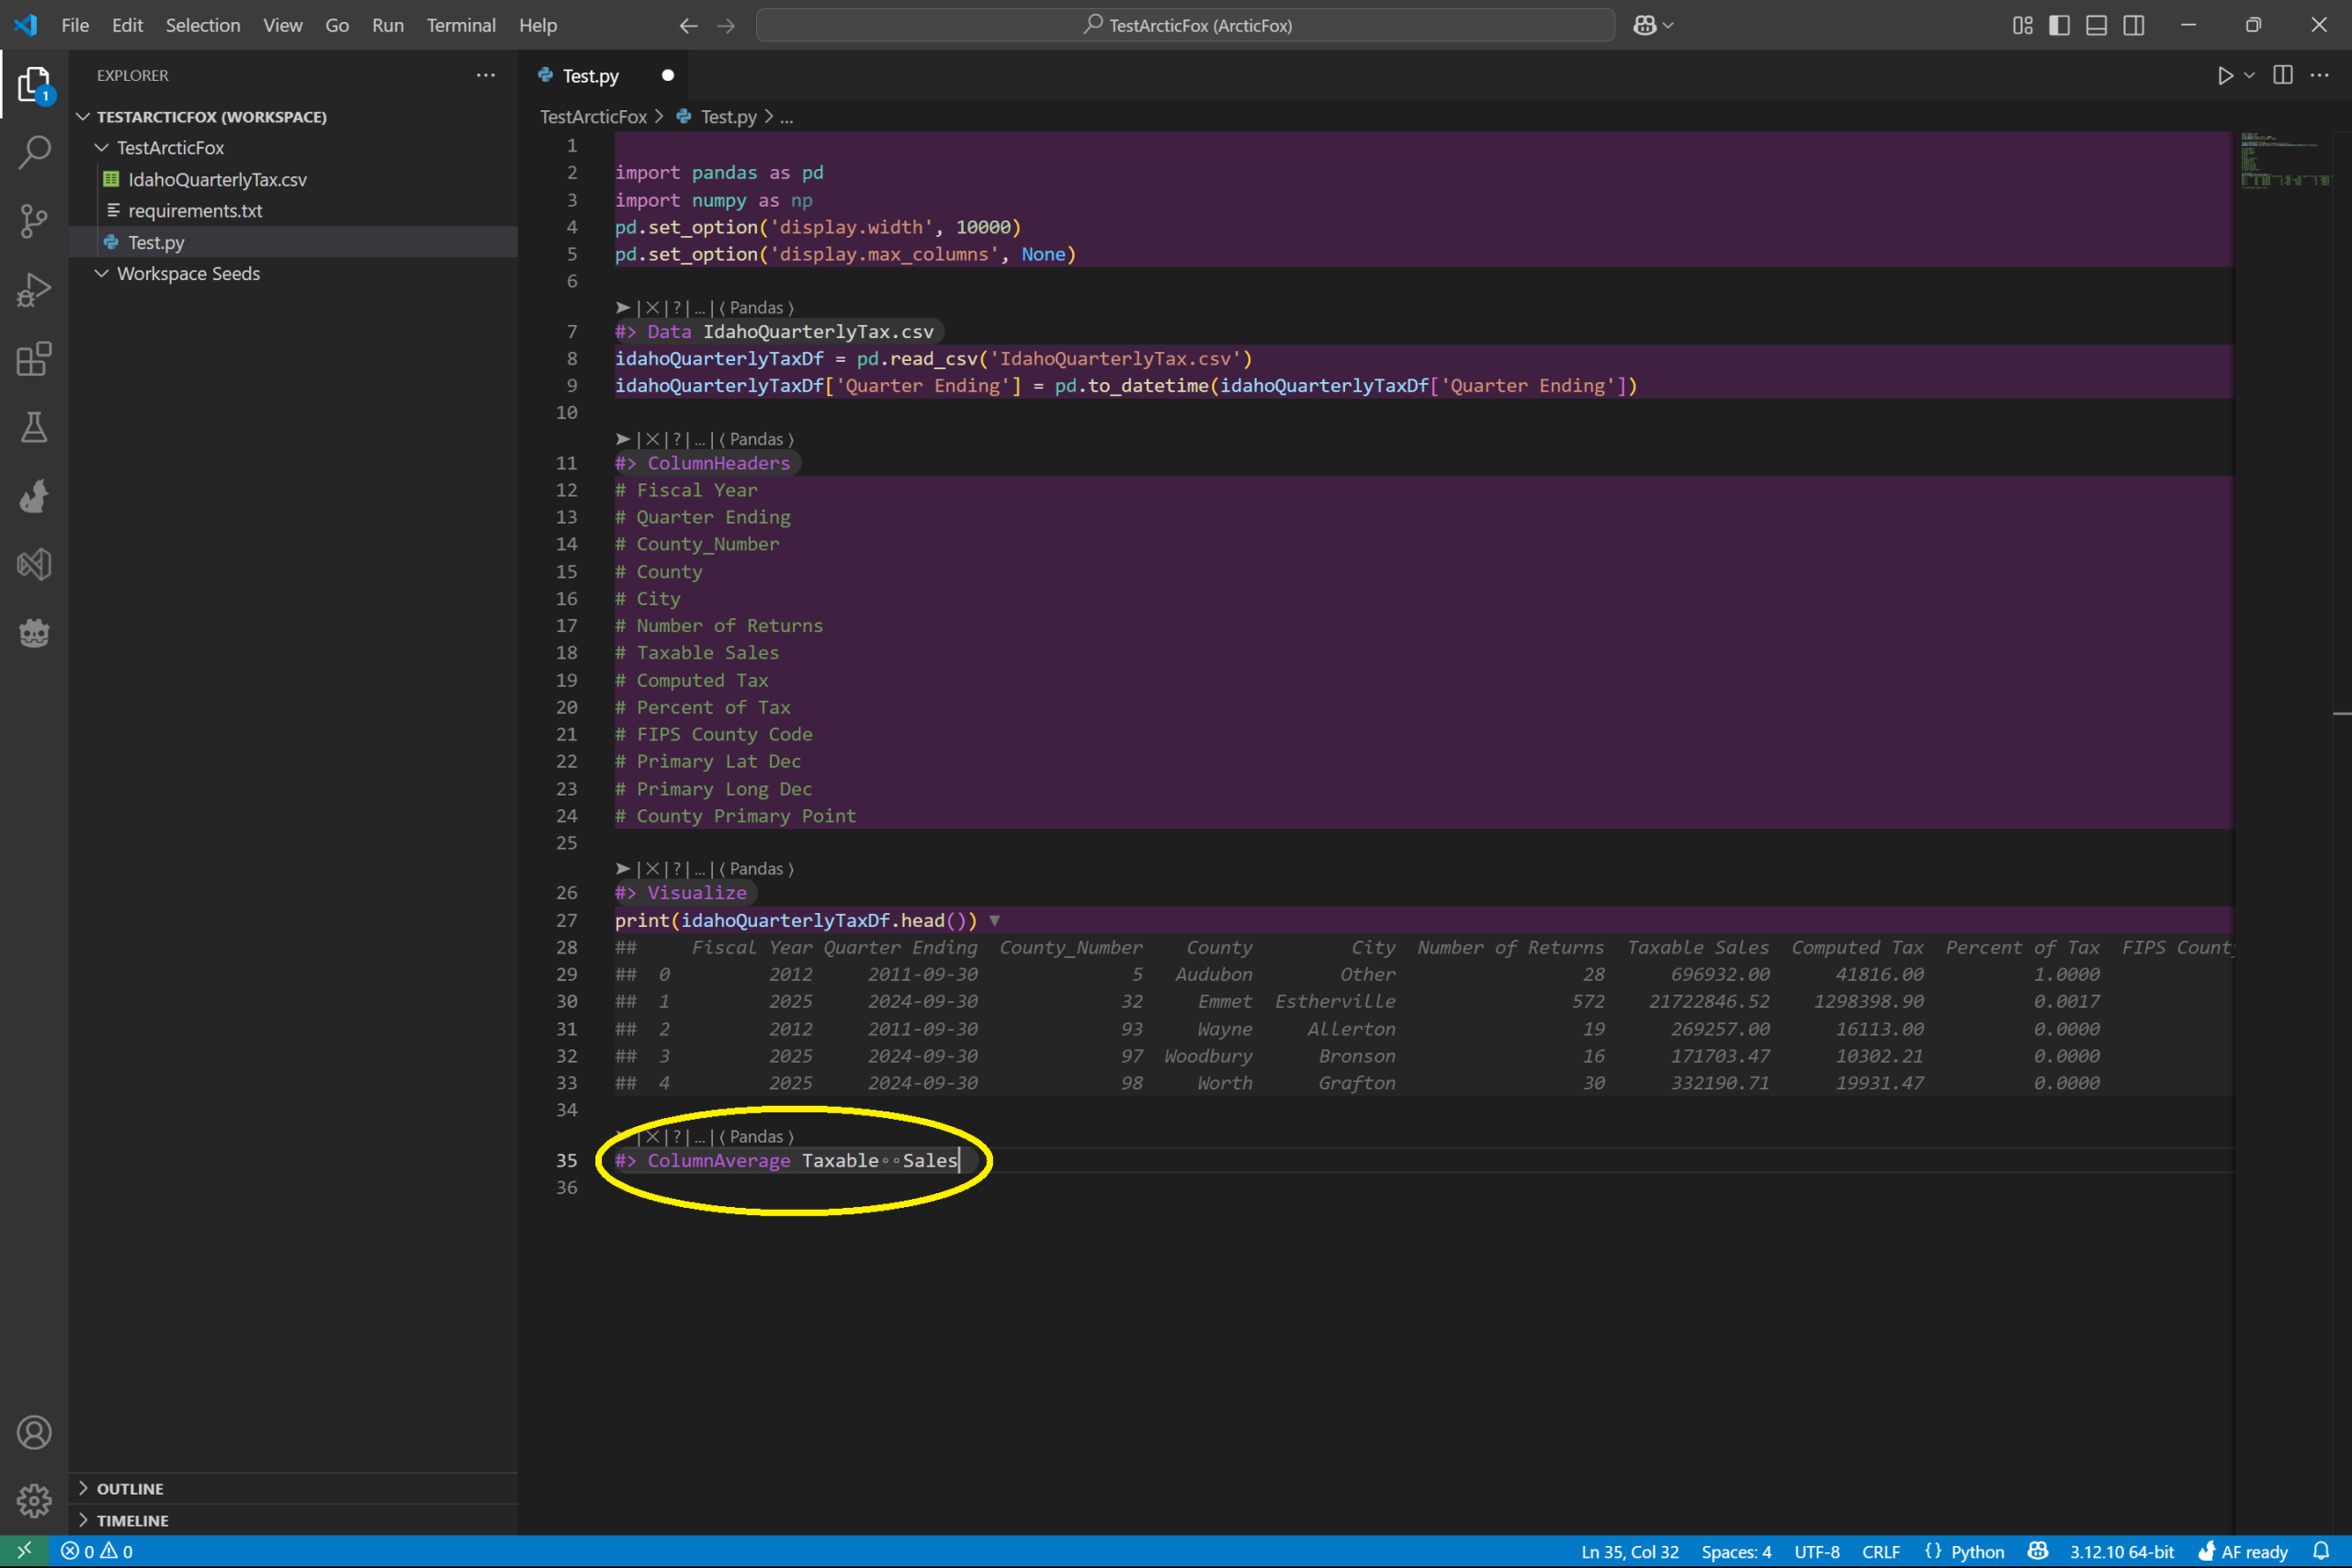Click the X codelens above the ColumnHeaders block
The width and height of the screenshot is (2352, 1568).
652,439
